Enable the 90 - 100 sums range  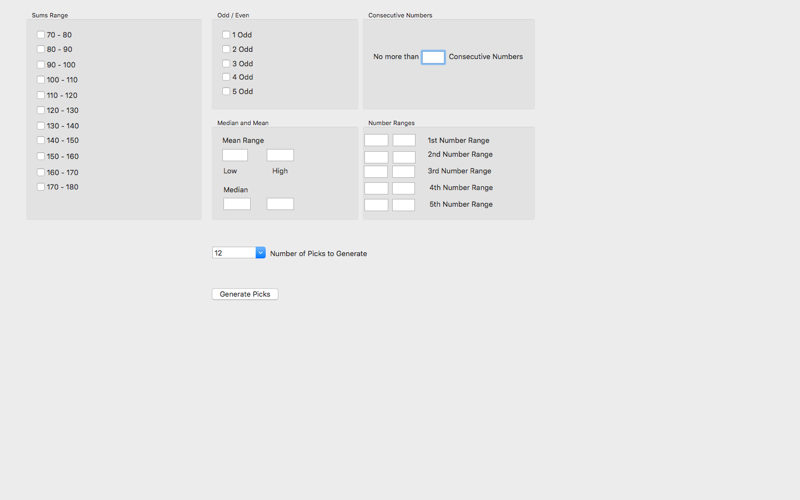coord(41,64)
